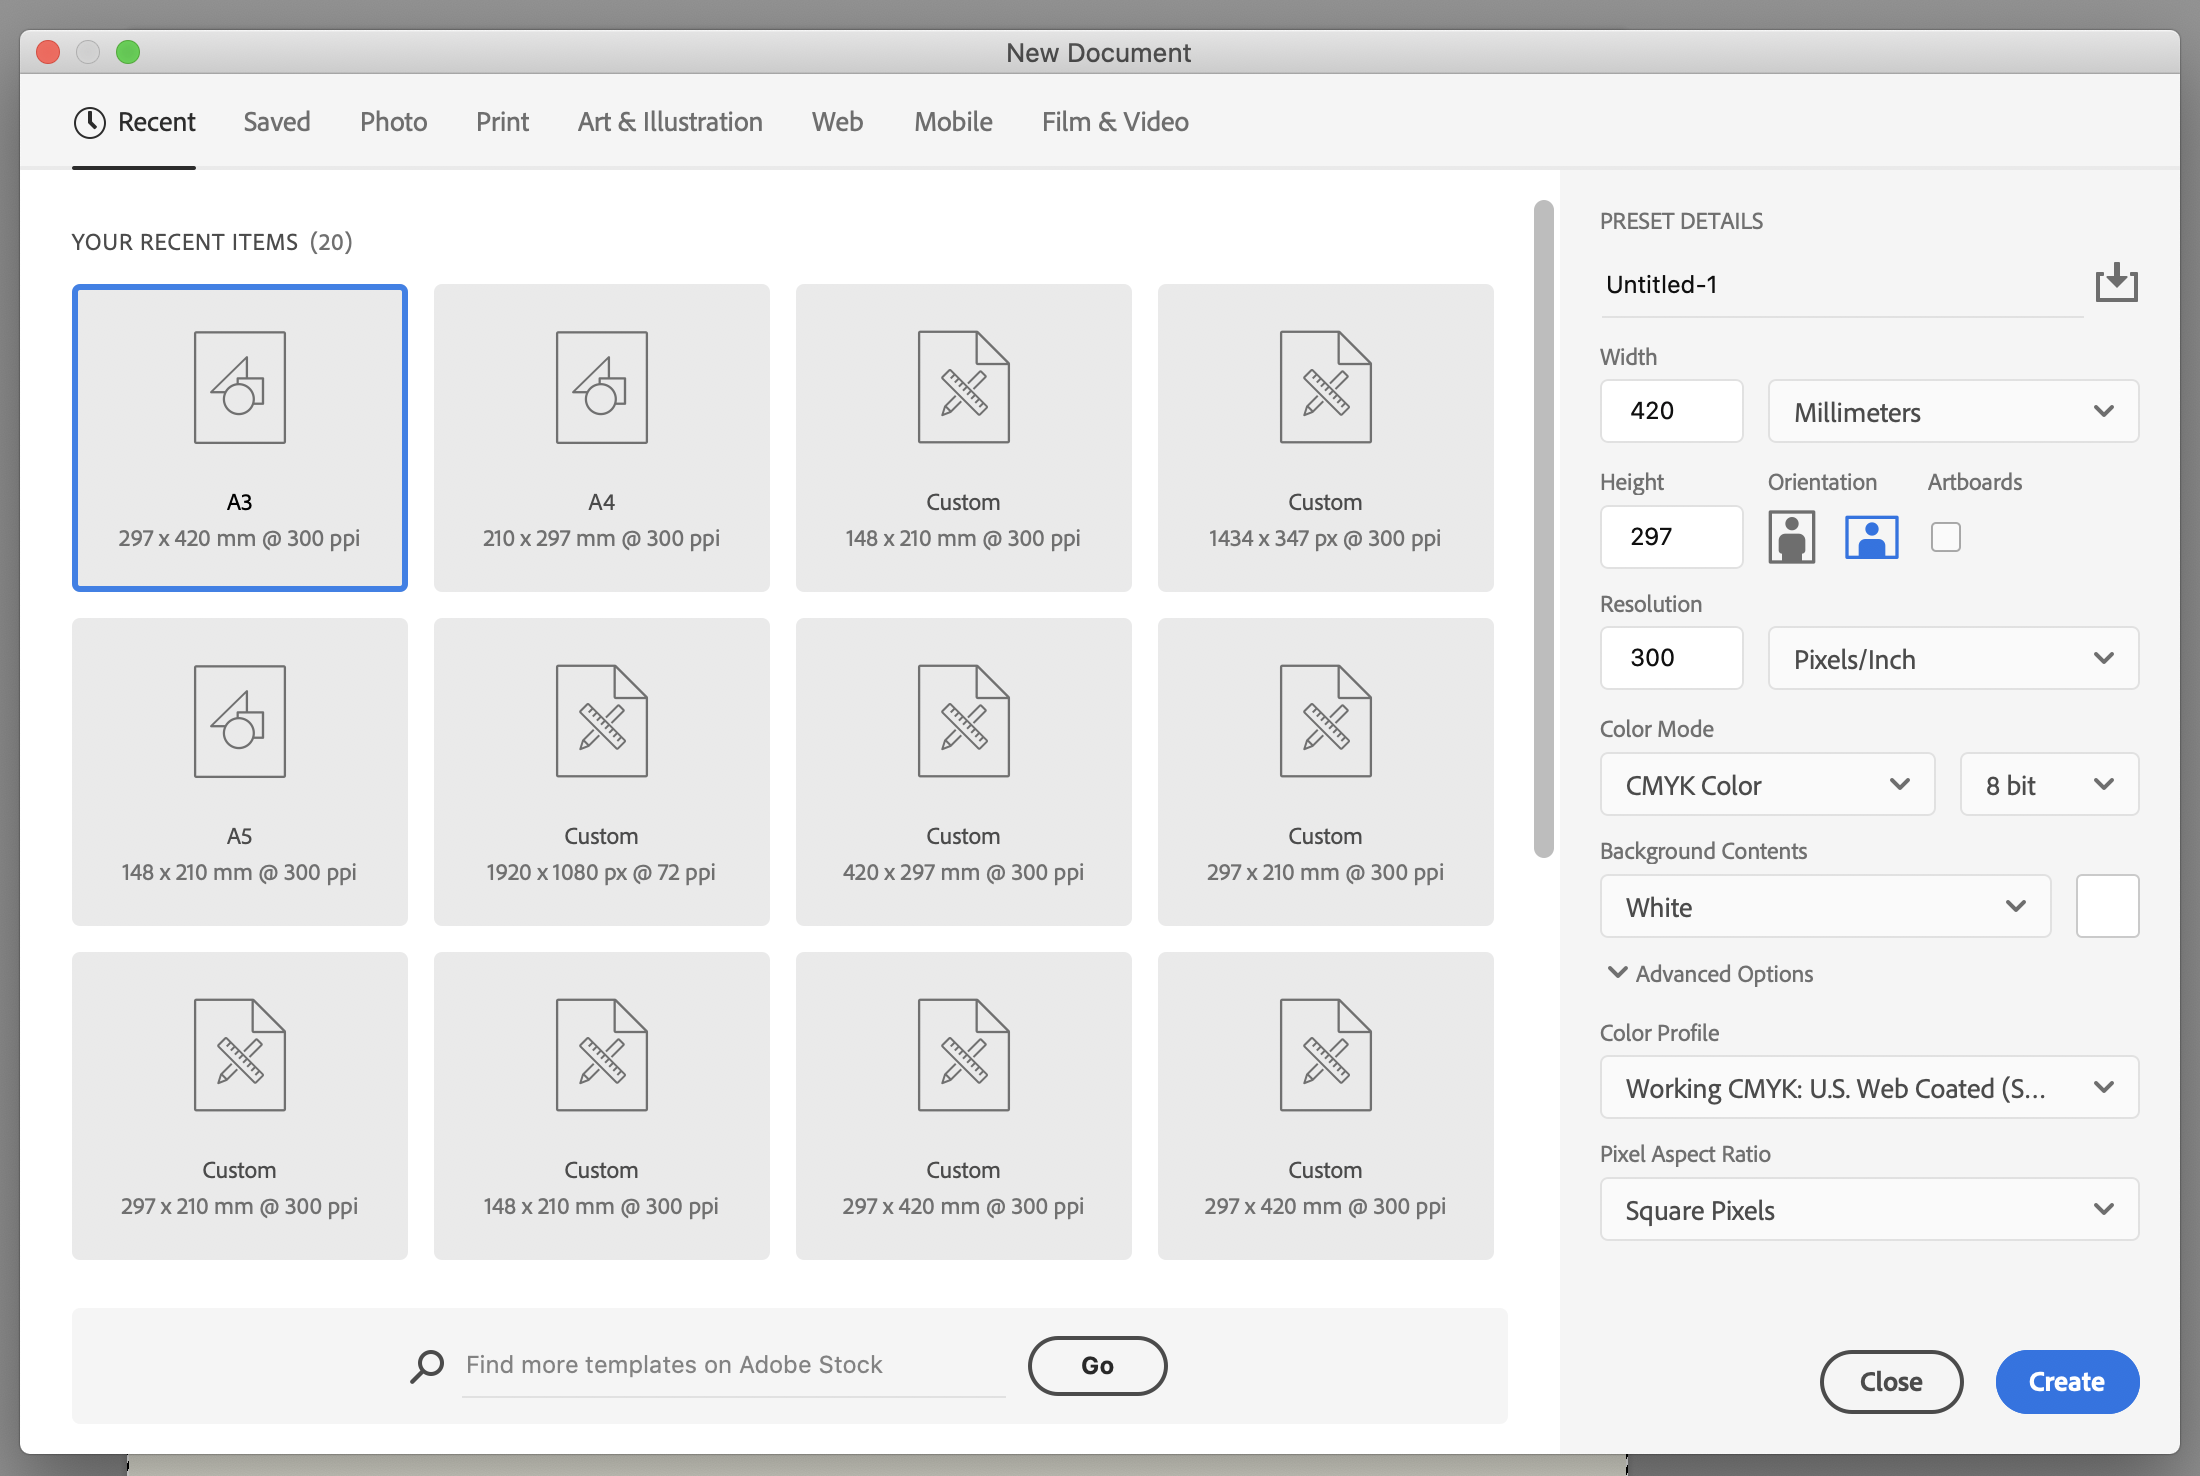
Task: Switch to the Film & Video tab
Action: pos(1114,122)
